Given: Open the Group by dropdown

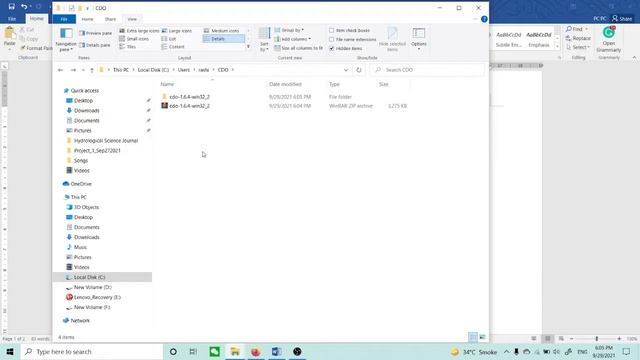Looking at the screenshot, I should coord(289,30).
